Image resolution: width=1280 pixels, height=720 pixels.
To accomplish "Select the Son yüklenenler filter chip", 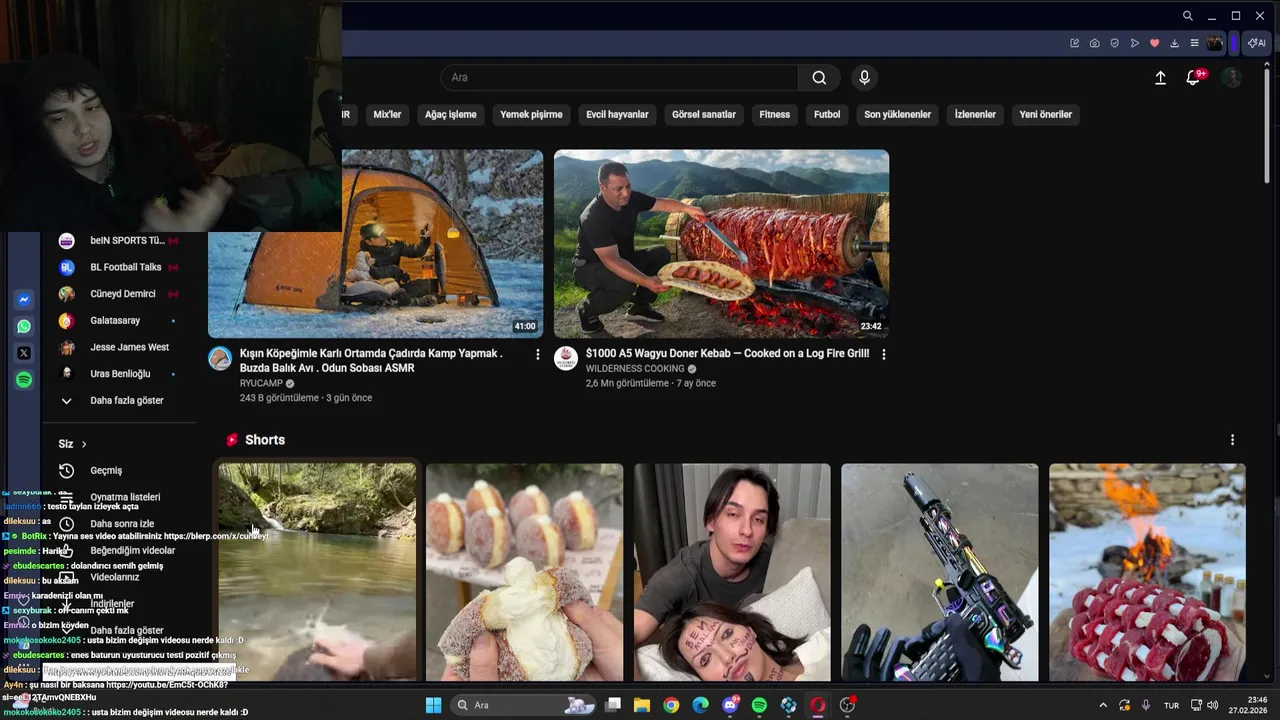I will 897,115.
